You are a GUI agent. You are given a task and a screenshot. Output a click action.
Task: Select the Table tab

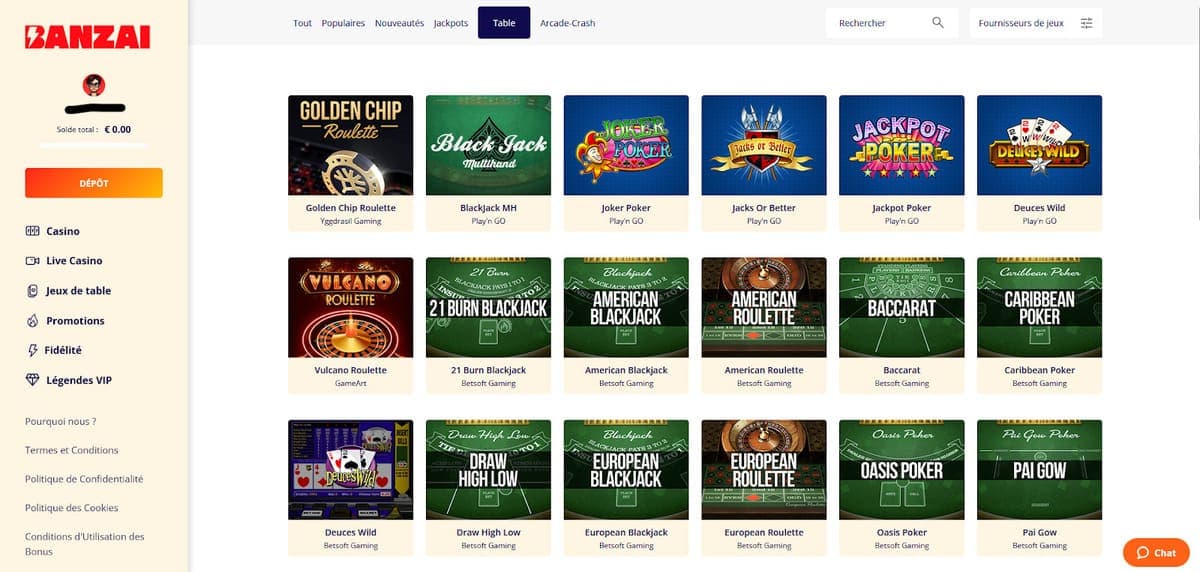[504, 23]
